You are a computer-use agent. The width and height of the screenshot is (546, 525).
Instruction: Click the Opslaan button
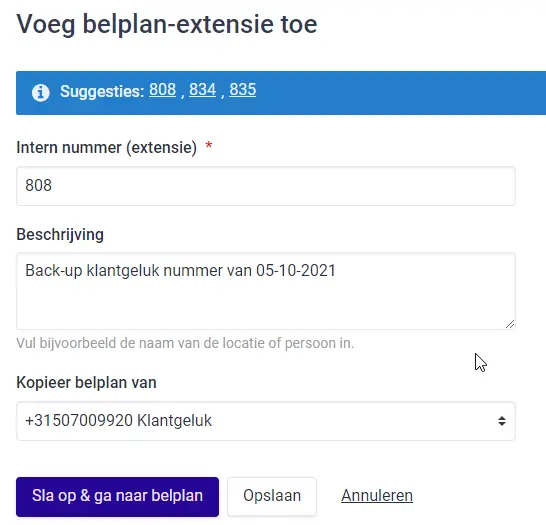[x=272, y=496]
